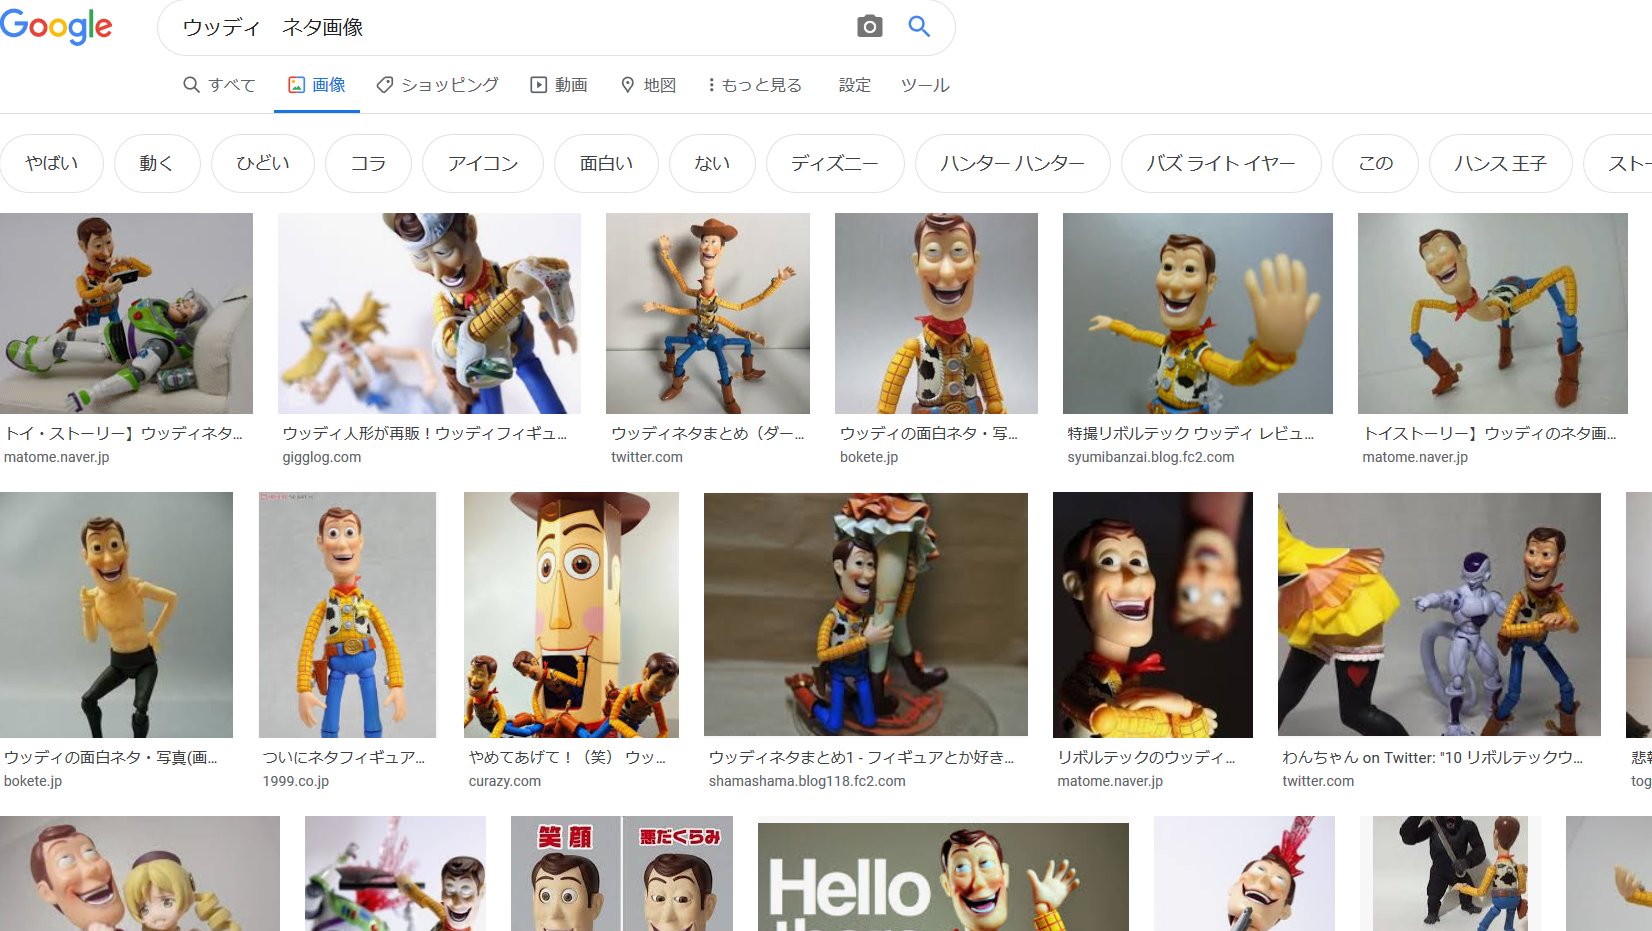
Task: Open the 1999.co.jp Woody figure thumbnail
Action: point(347,615)
